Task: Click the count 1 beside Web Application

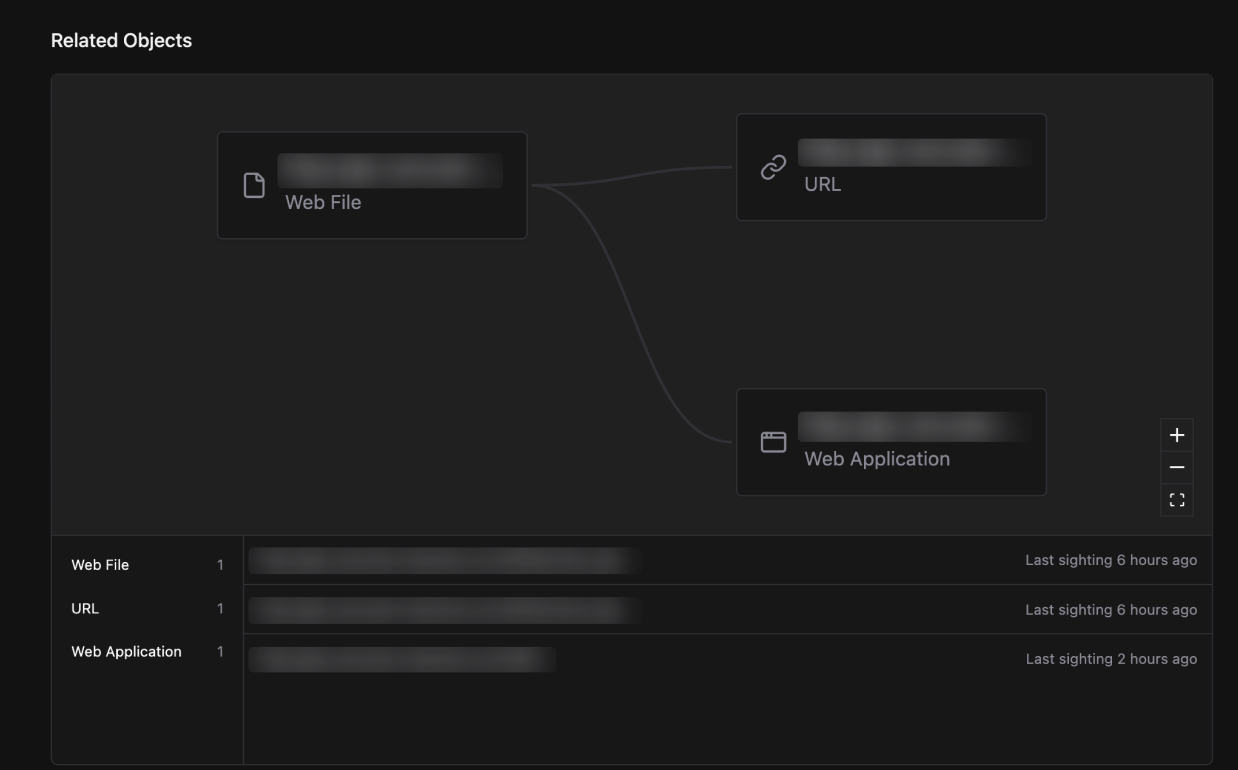Action: tap(220, 651)
